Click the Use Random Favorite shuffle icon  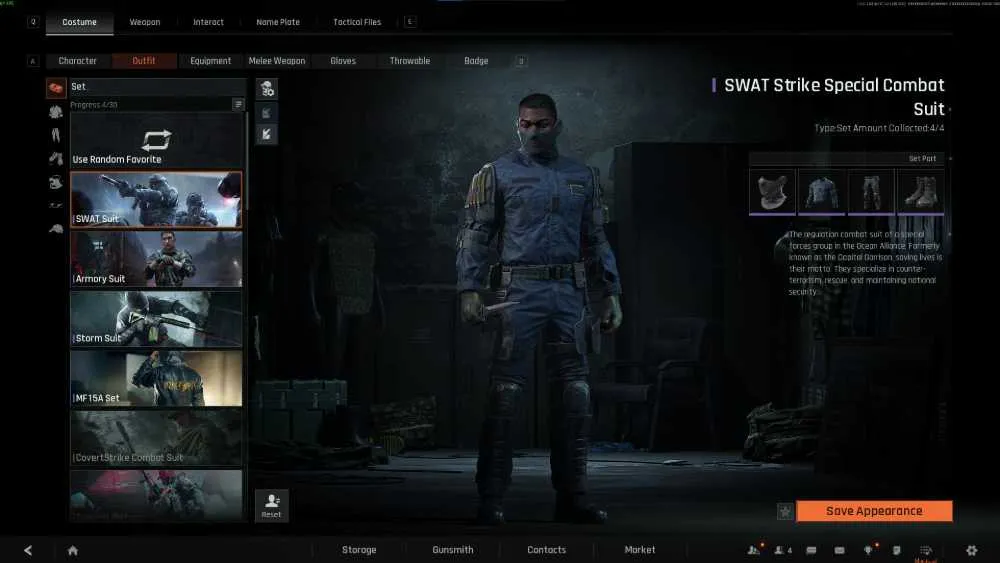[157, 139]
